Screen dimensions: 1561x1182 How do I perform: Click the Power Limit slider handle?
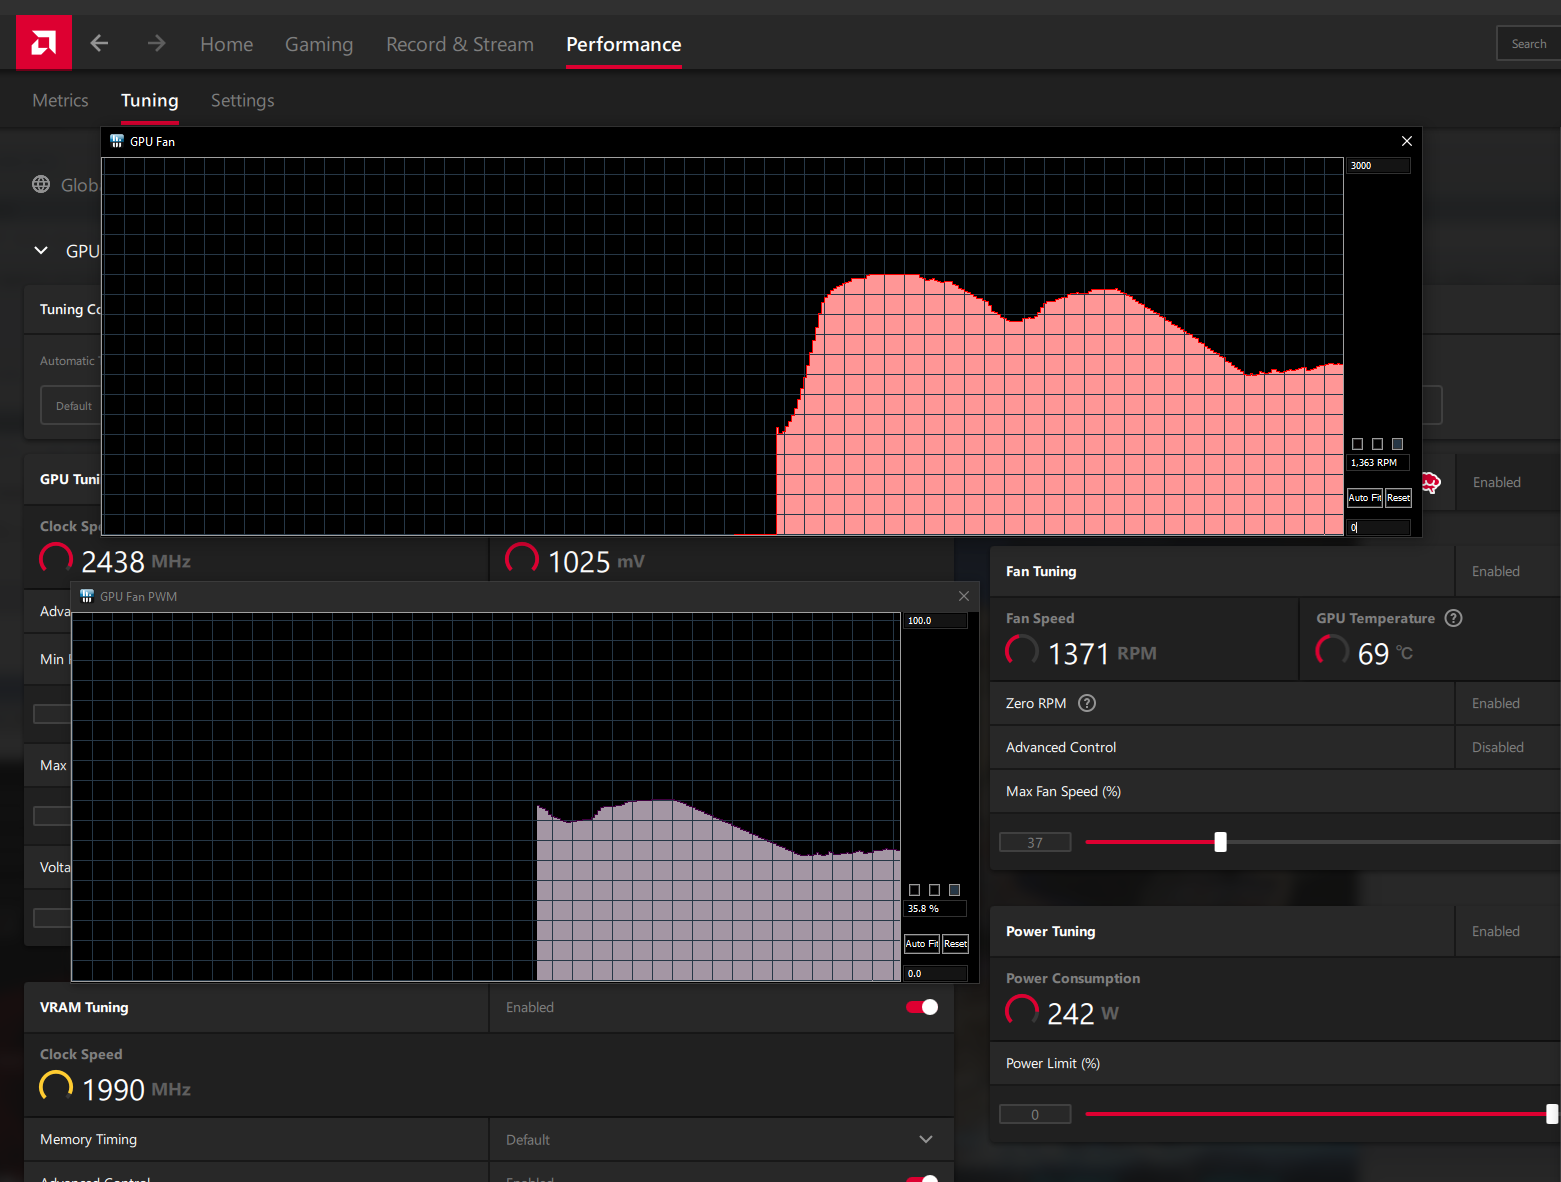(x=1552, y=1114)
